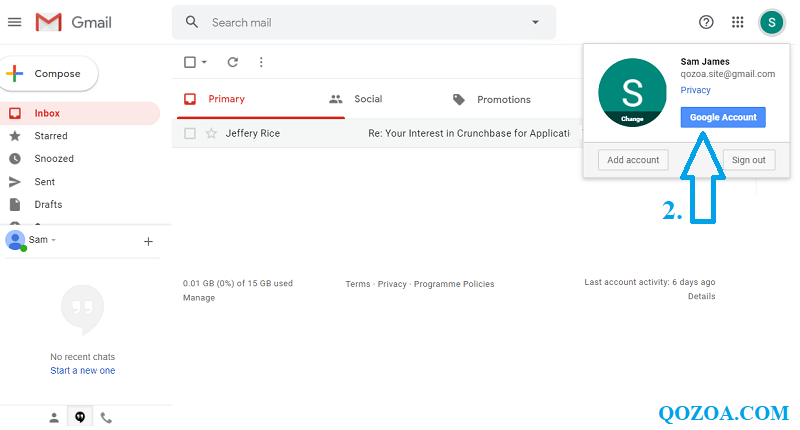Click the Starred folder star icon
The image size is (800, 430).
15,136
